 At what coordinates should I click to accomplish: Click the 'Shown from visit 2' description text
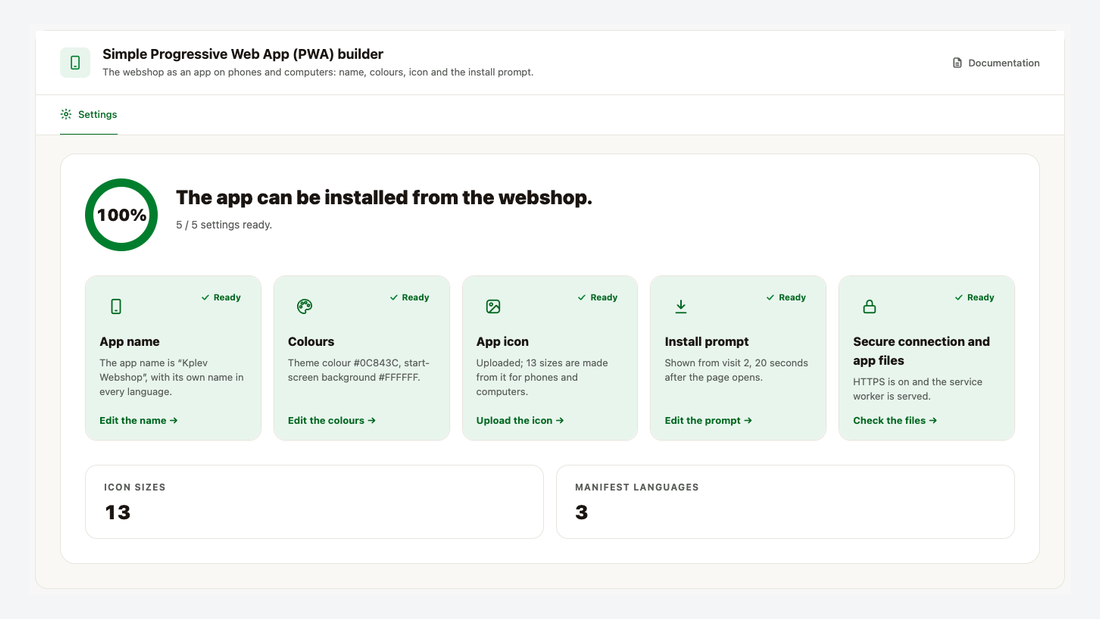pos(737,370)
